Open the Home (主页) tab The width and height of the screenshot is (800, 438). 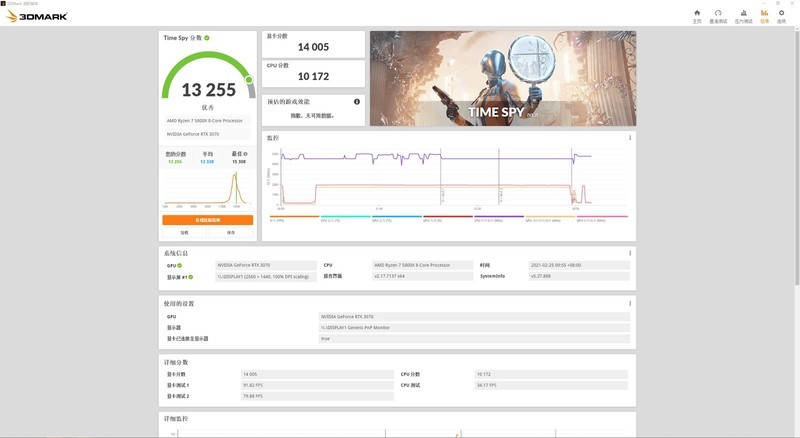[x=696, y=16]
